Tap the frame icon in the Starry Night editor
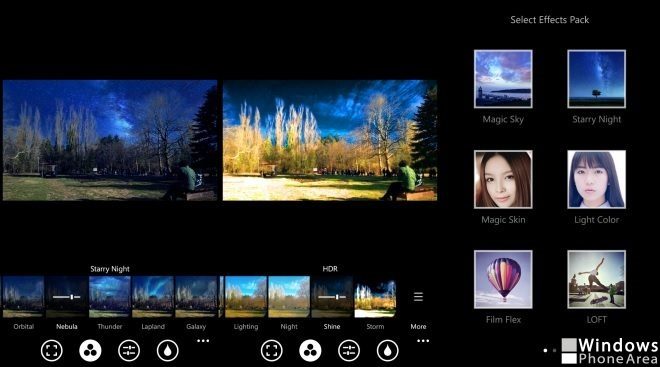660x367 pixels. click(x=52, y=351)
